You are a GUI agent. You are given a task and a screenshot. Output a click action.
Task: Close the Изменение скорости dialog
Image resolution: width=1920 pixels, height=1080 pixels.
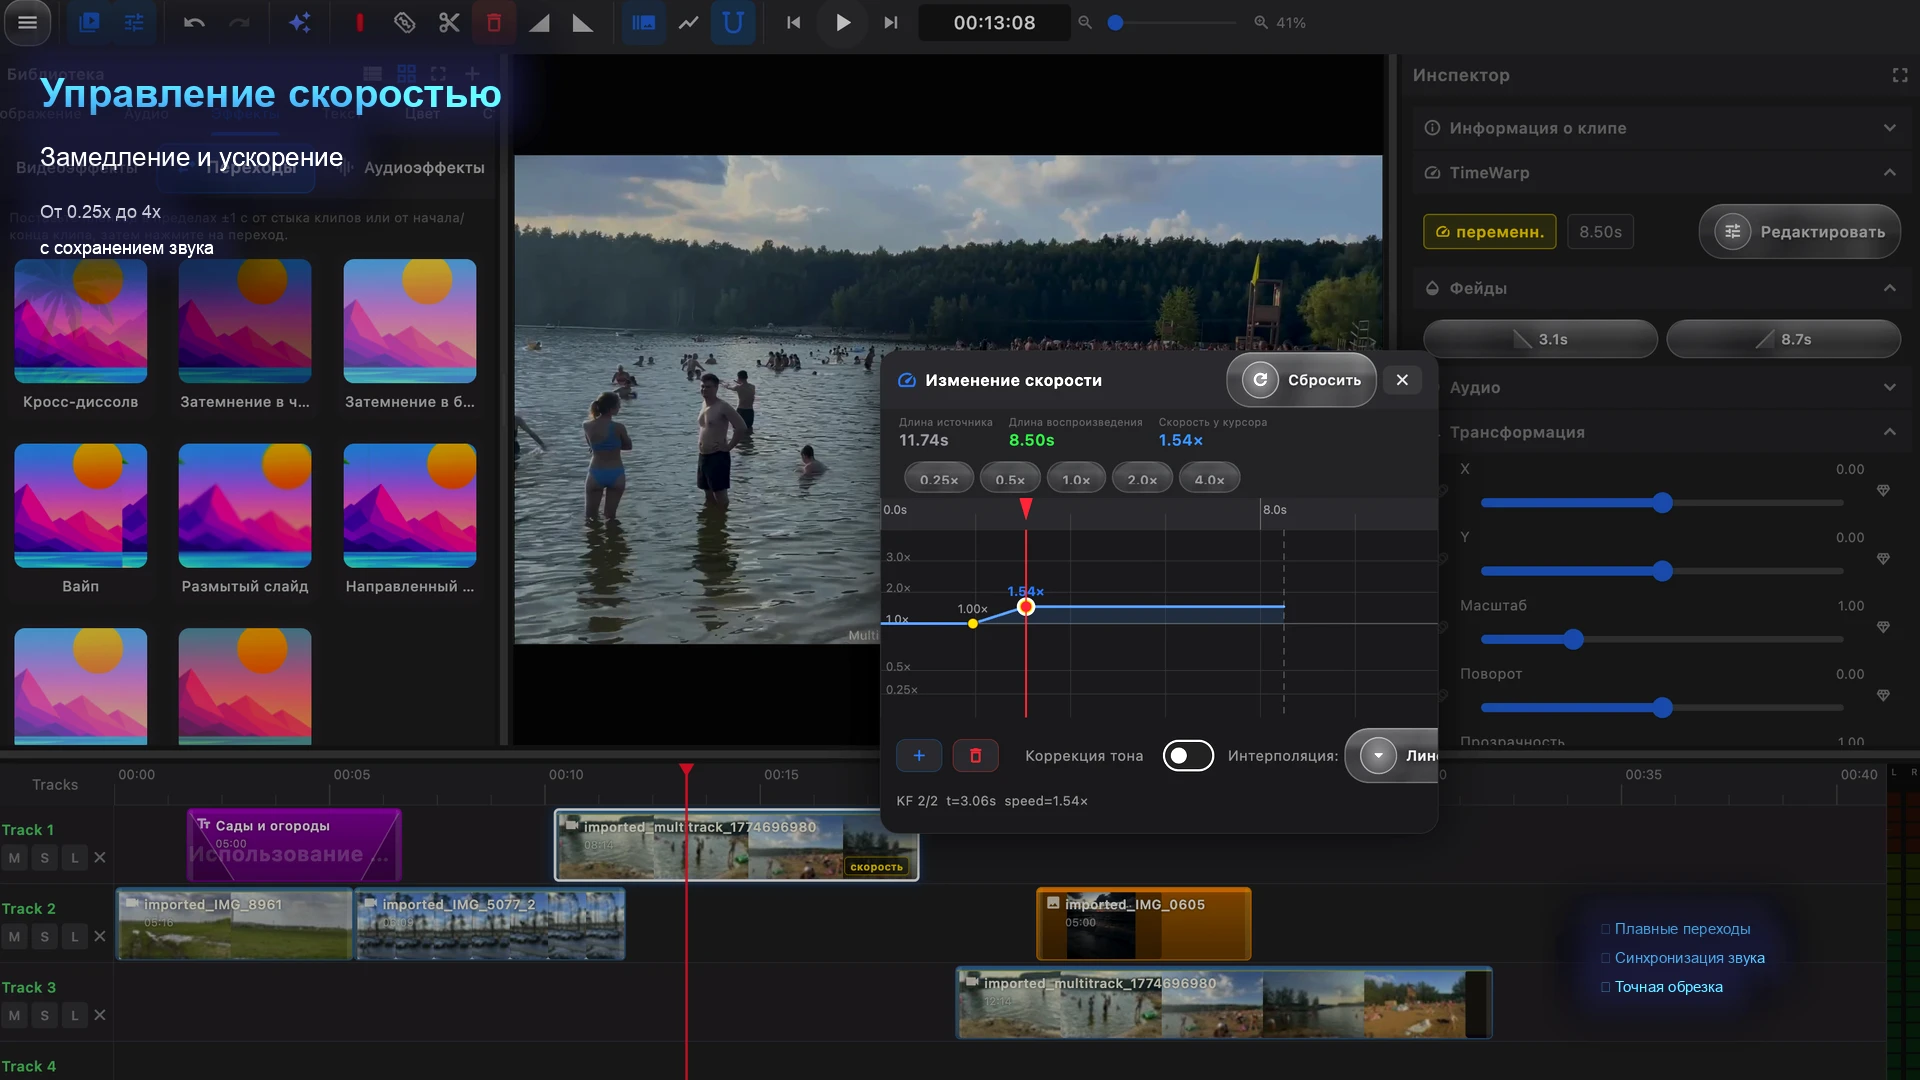[1402, 380]
